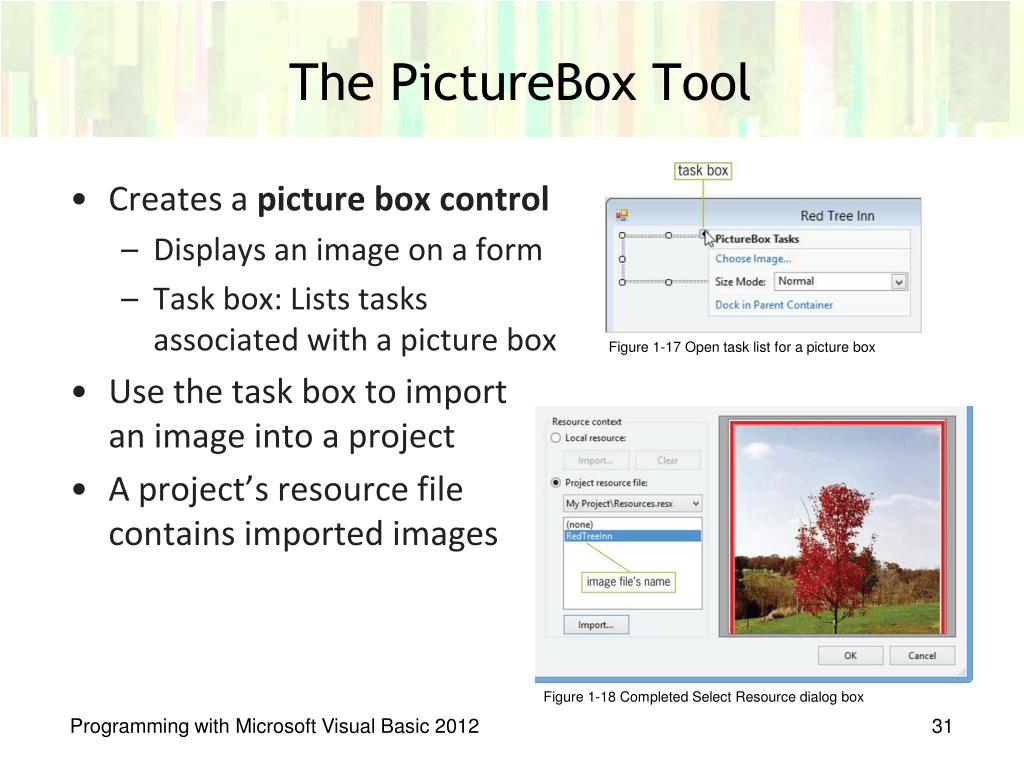Click Dock in Parent Container link
Image resolution: width=1024 pixels, height=768 pixels.
[774, 305]
